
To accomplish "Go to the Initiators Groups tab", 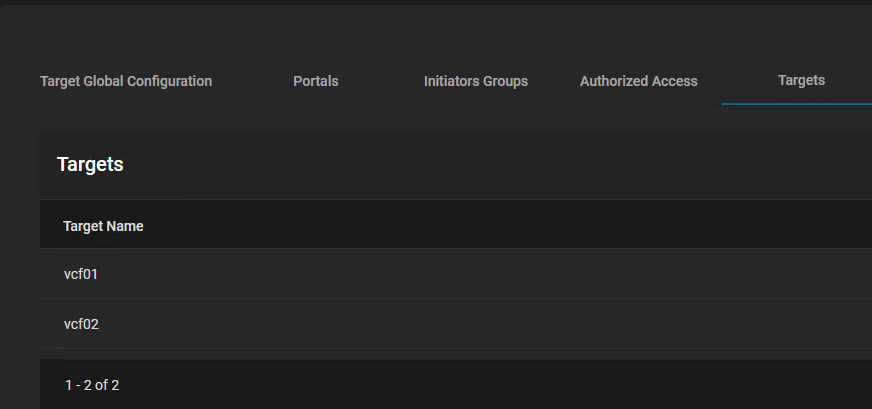I will [475, 81].
